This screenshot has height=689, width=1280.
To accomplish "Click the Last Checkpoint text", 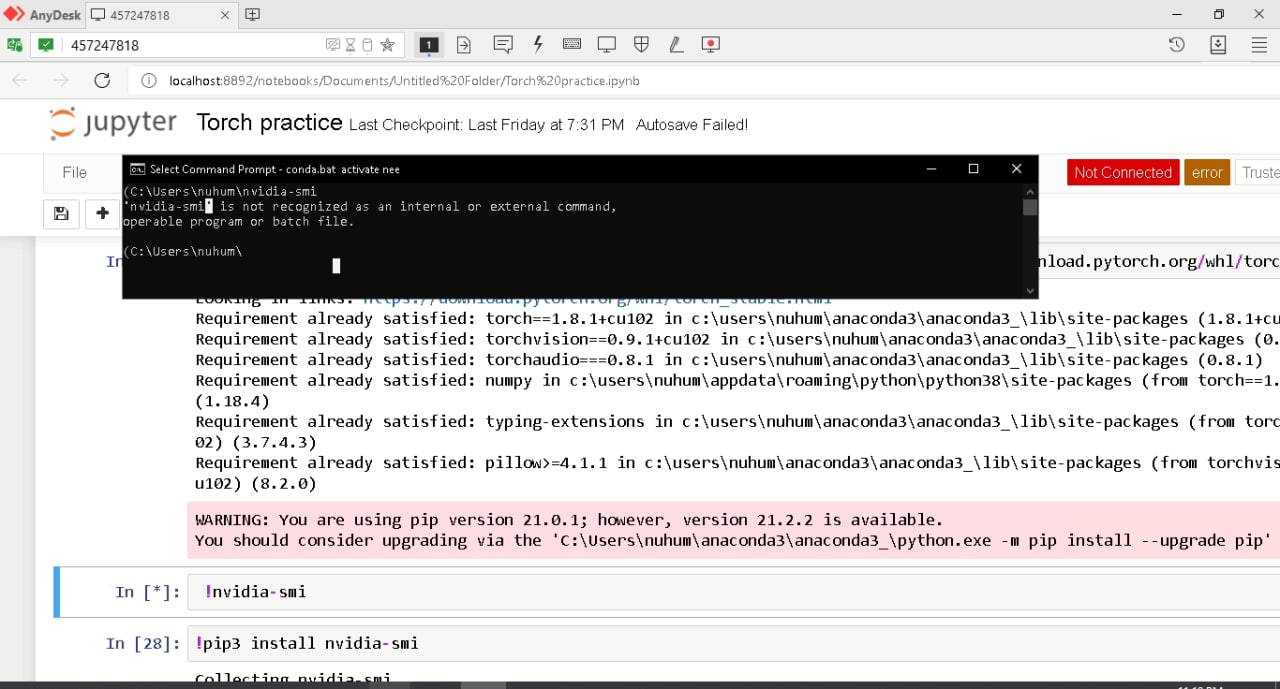I will 486,125.
